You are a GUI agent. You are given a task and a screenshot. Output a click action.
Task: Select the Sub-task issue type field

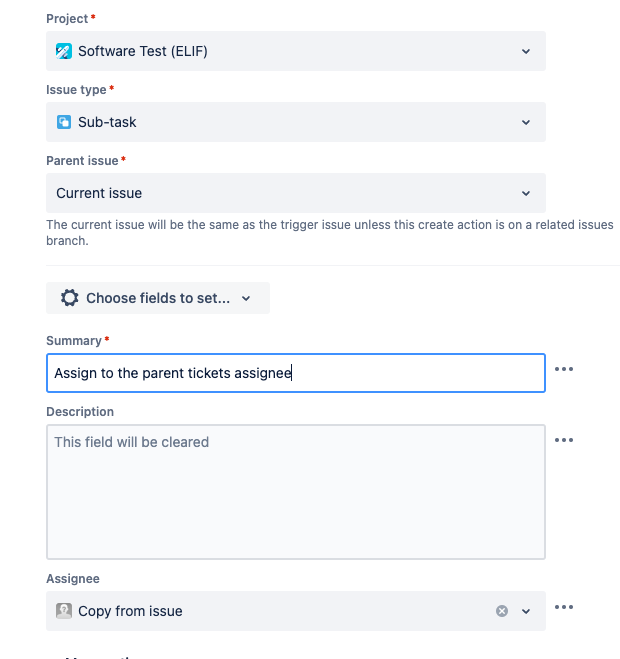coord(296,122)
